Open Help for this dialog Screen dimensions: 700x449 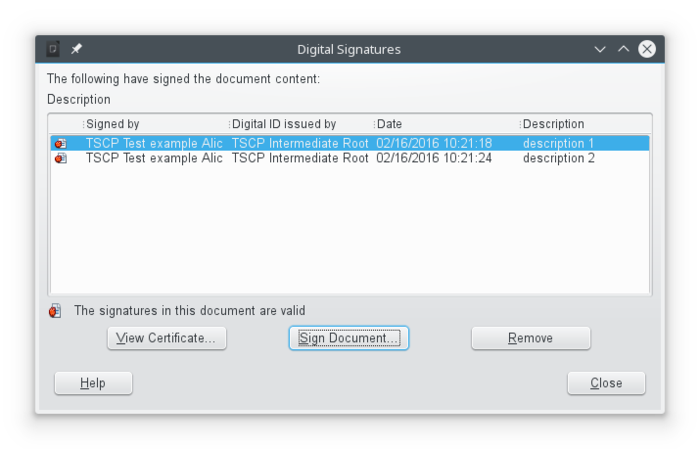pyautogui.click(x=93, y=383)
